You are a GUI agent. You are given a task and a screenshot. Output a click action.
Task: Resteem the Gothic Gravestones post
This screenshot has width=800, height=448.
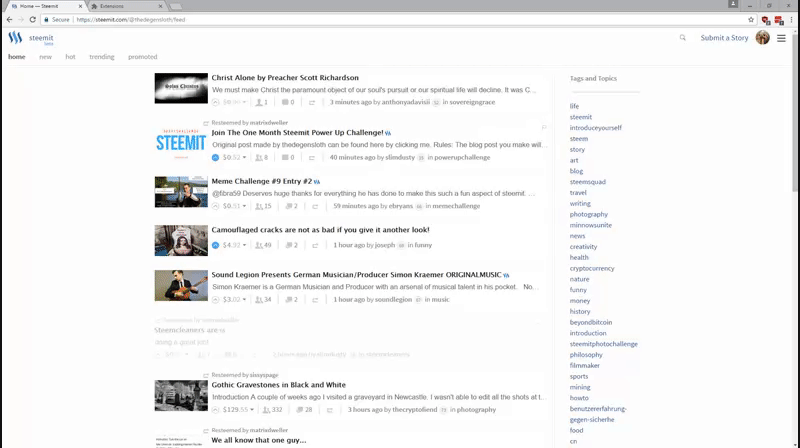point(330,410)
